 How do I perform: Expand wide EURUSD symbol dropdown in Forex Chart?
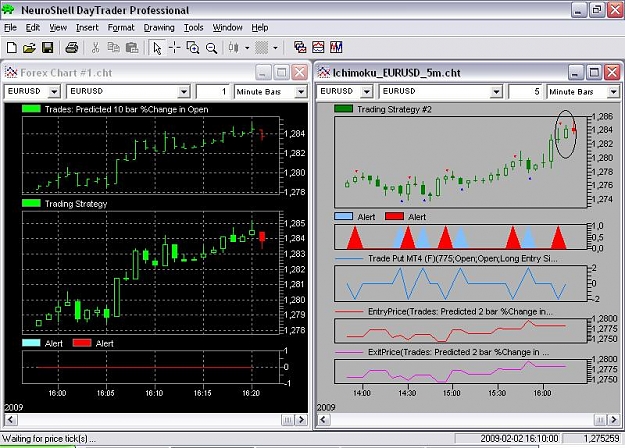(x=183, y=92)
